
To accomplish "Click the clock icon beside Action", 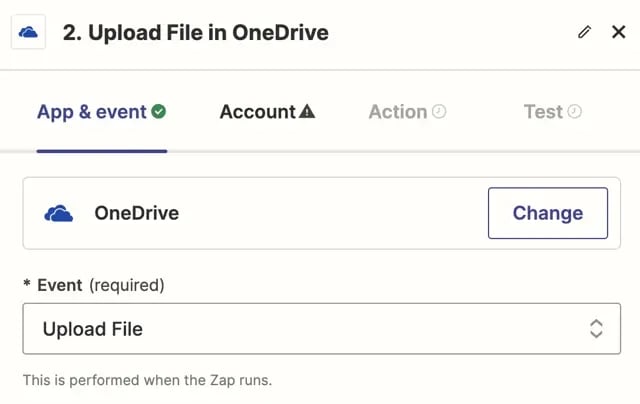I will tap(439, 111).
